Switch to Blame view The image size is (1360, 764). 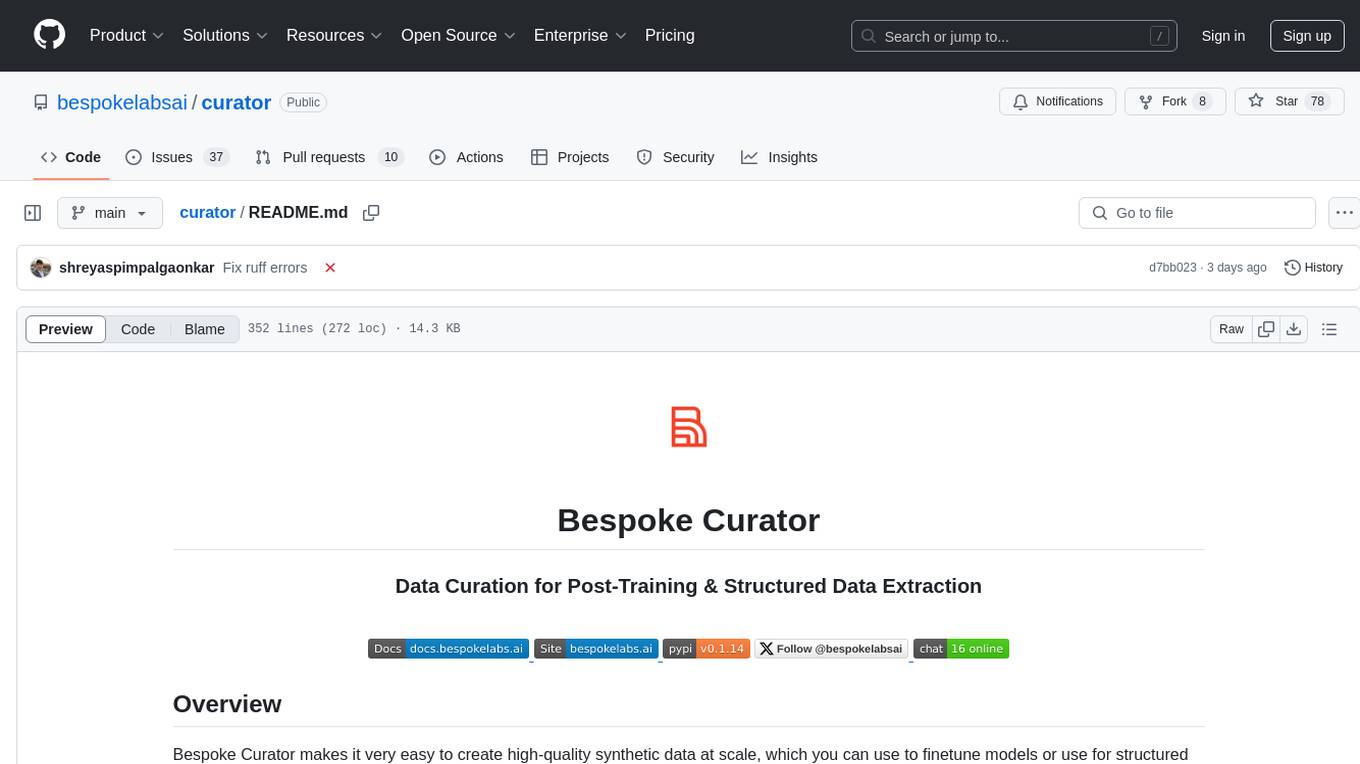tap(204, 329)
